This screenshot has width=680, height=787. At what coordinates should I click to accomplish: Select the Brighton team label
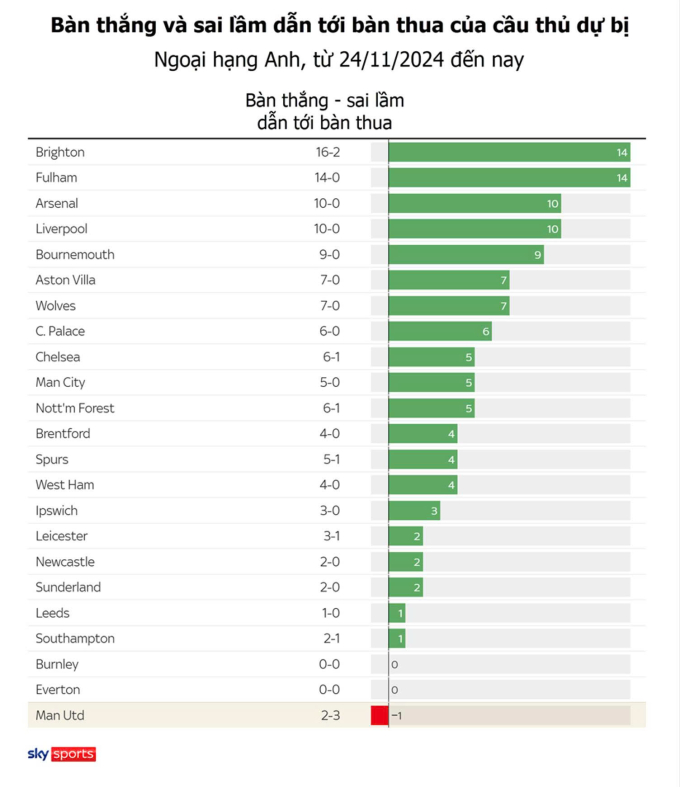60,152
